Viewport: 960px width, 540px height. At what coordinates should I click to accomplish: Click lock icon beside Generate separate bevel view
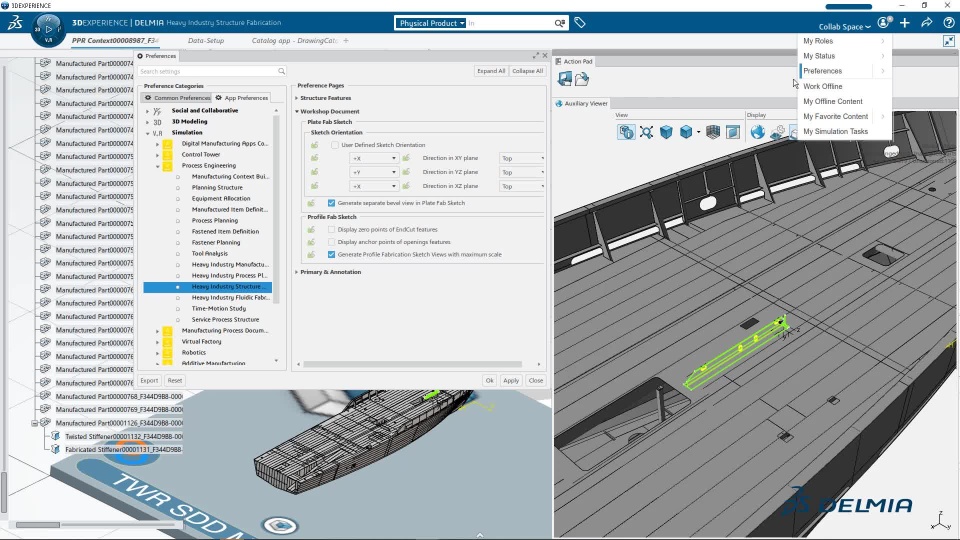tap(311, 203)
